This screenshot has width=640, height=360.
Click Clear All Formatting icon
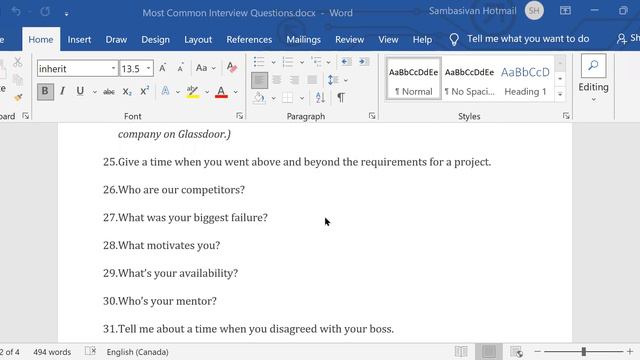232,67
